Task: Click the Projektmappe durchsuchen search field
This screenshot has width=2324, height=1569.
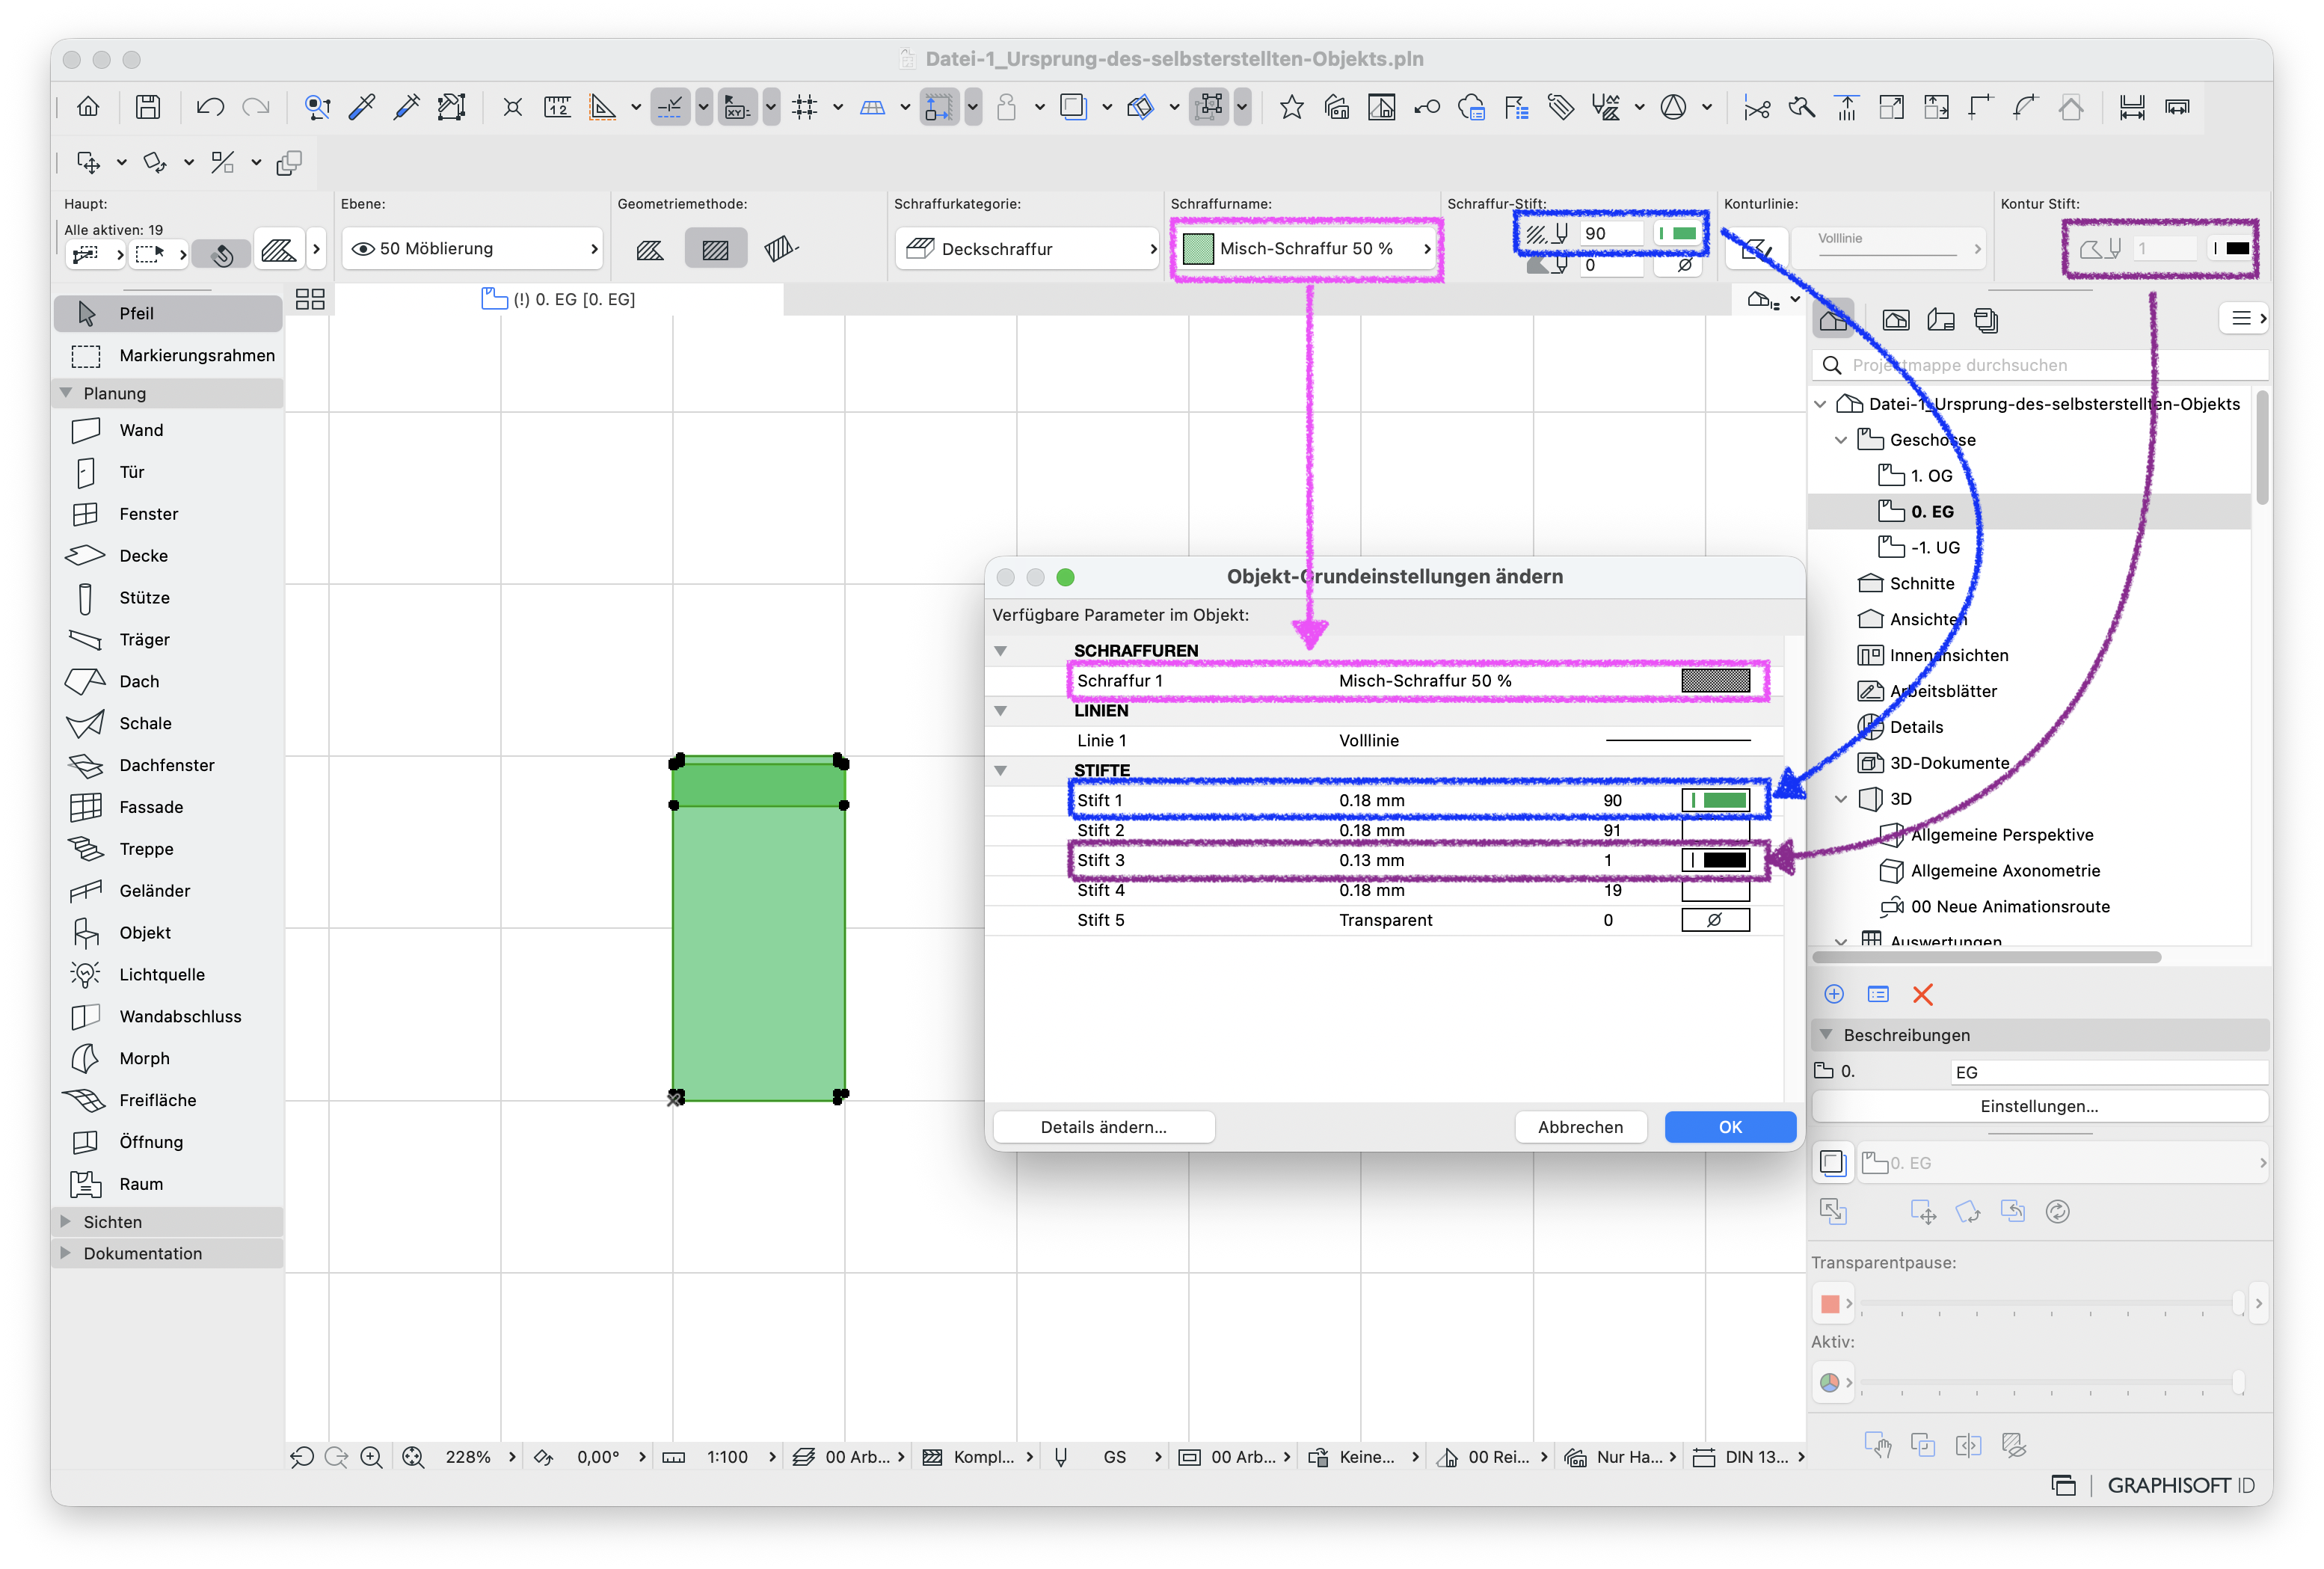Action: [2040, 365]
